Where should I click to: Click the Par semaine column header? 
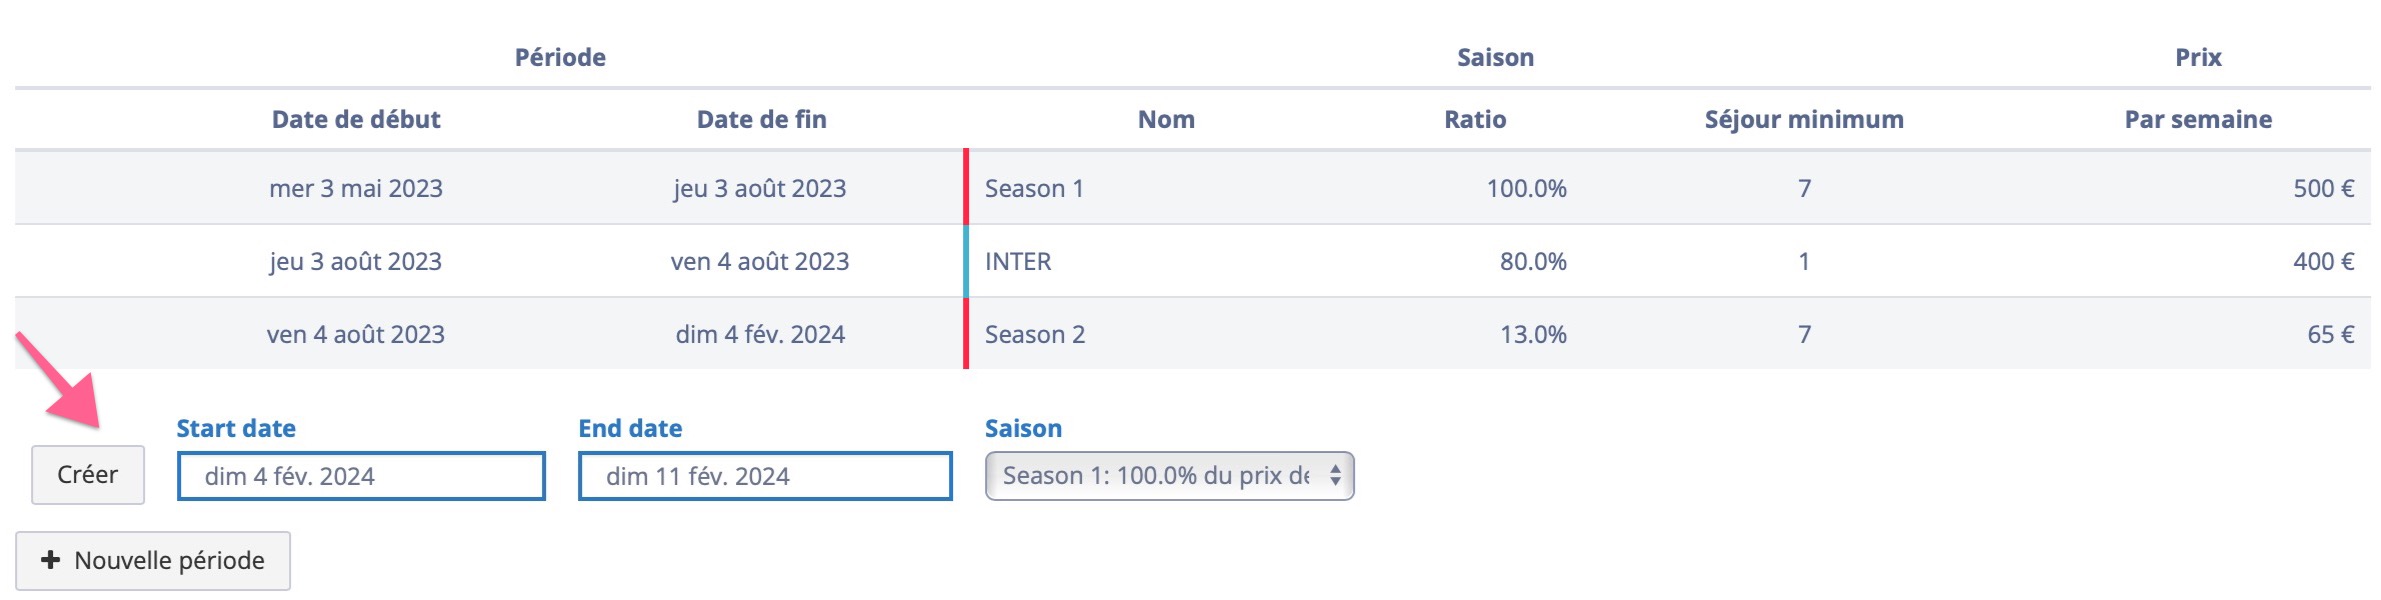(2197, 120)
